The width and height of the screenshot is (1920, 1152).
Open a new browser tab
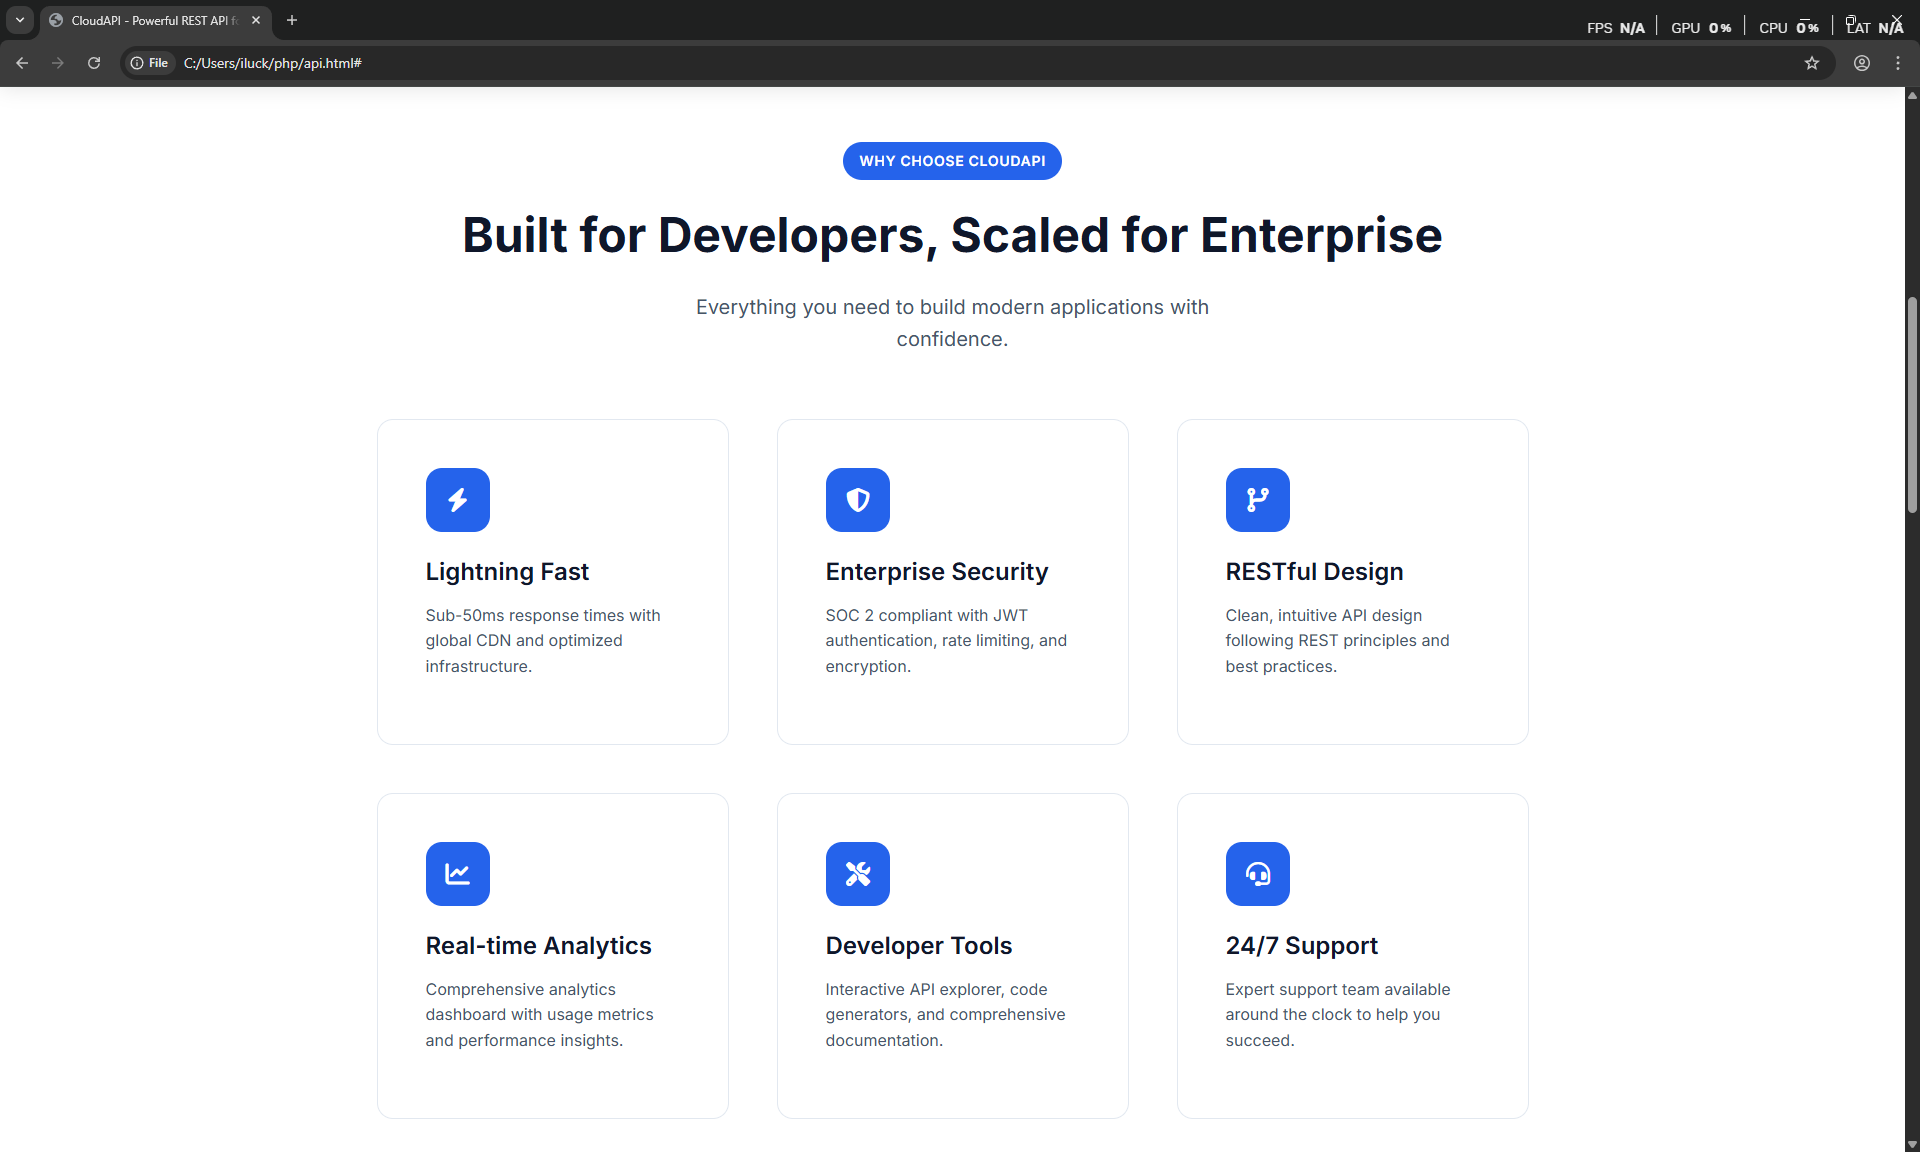click(292, 20)
